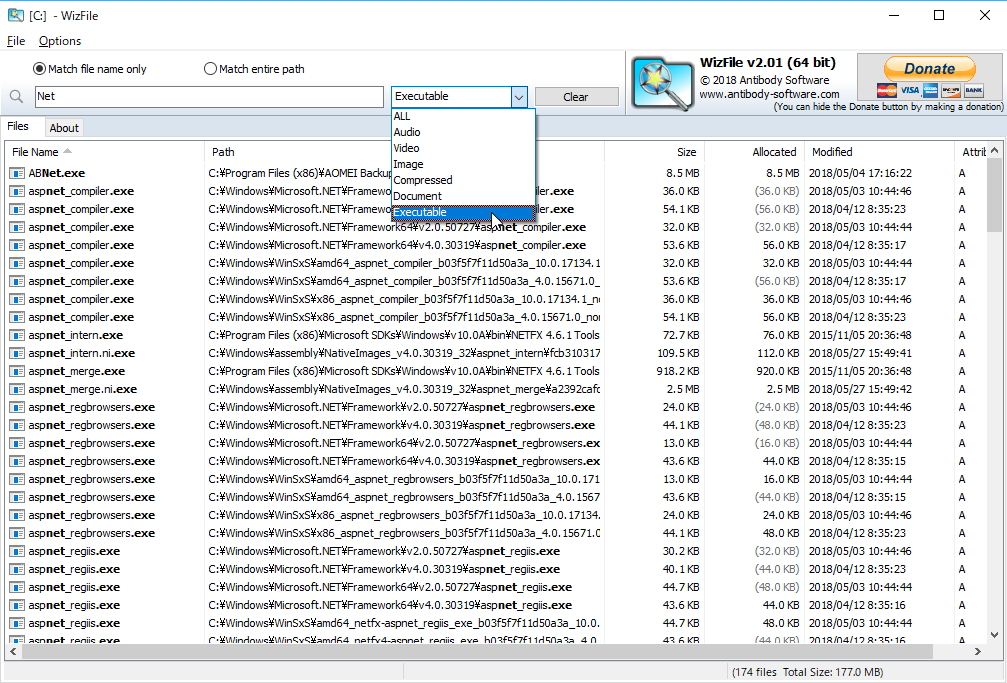Click the vertical scrollbar thumb

tap(994, 195)
